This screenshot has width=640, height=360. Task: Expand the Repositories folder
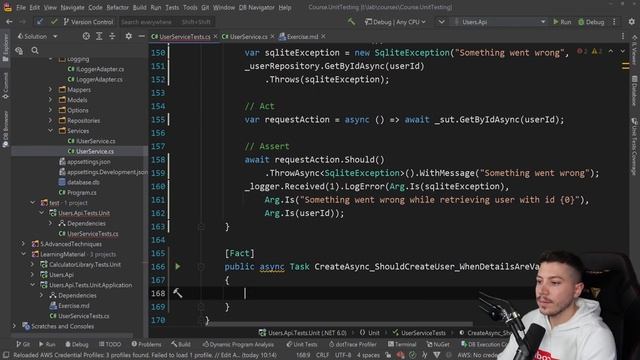point(51,120)
